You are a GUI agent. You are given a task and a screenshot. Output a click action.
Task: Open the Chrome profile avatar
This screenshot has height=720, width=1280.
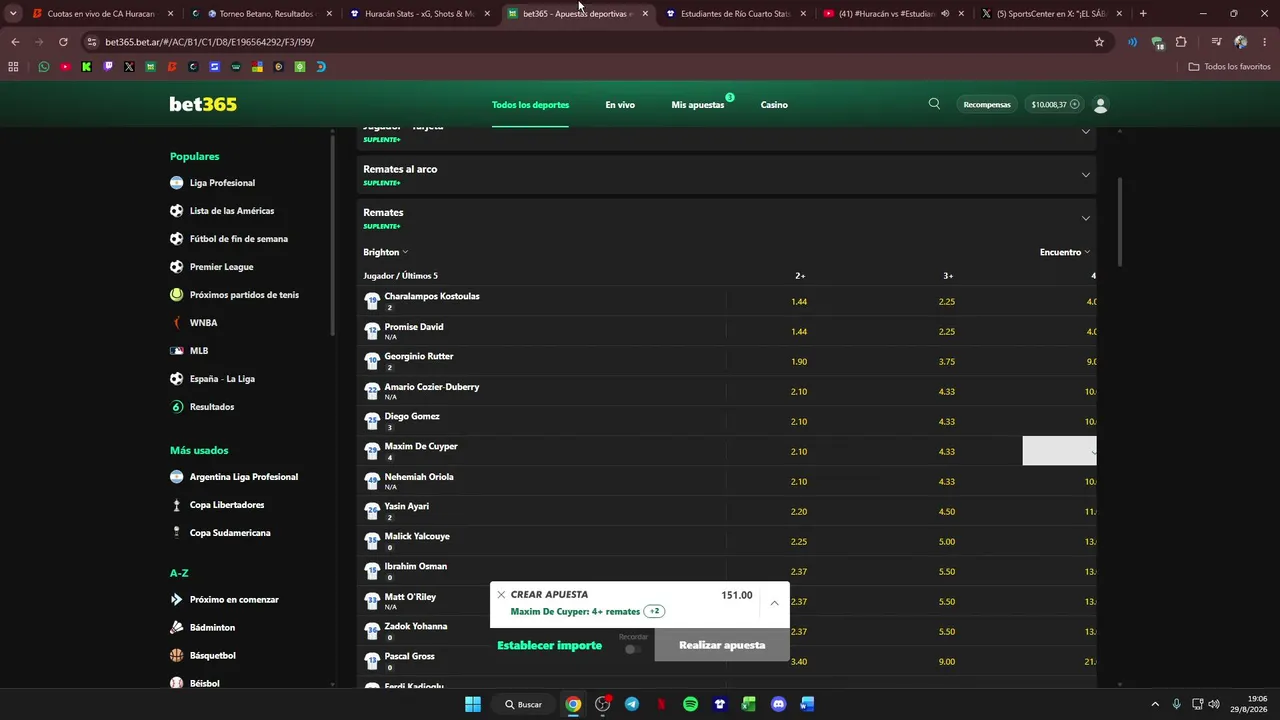click(x=1240, y=42)
